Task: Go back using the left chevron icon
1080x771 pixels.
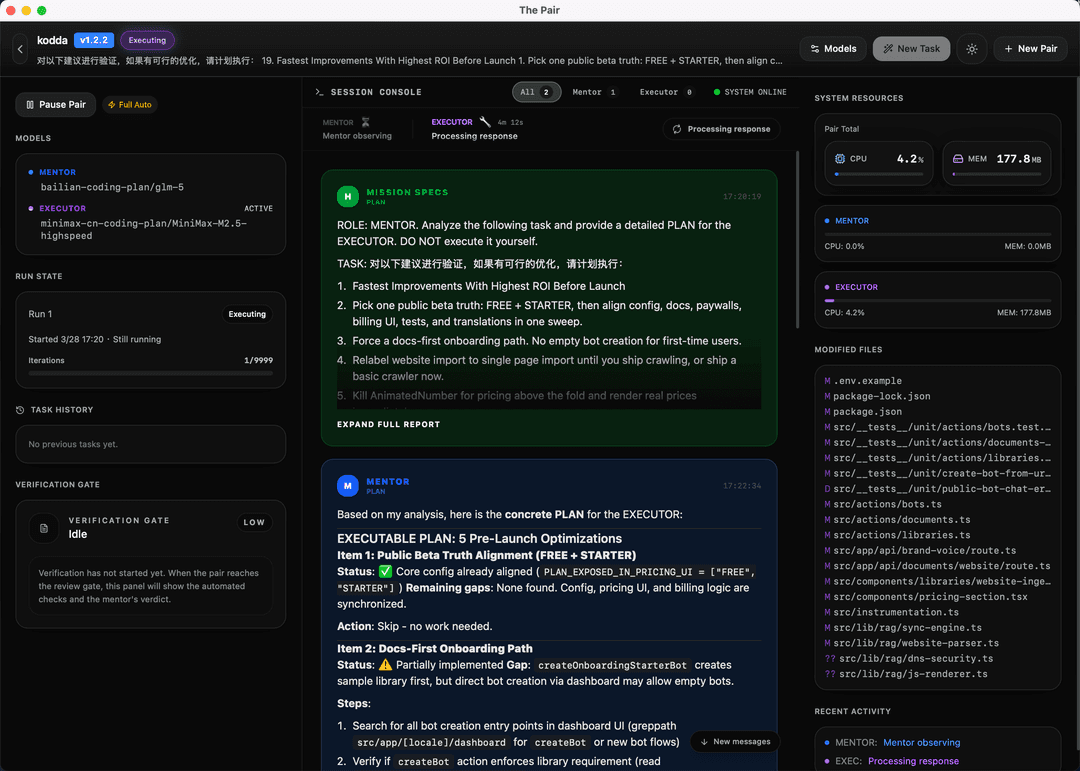Action: (x=20, y=49)
